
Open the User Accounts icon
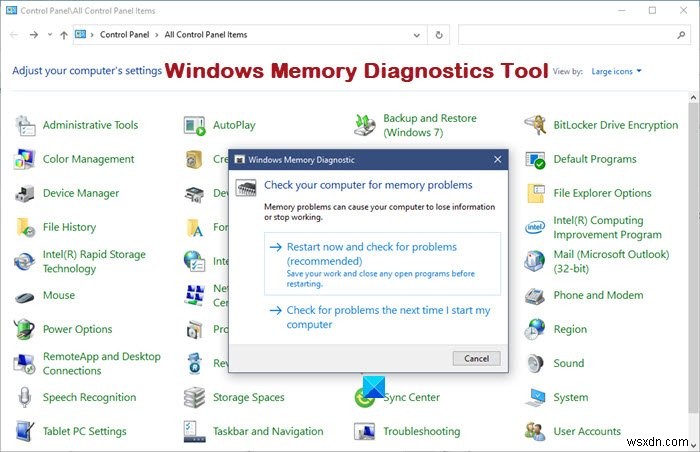click(x=535, y=431)
